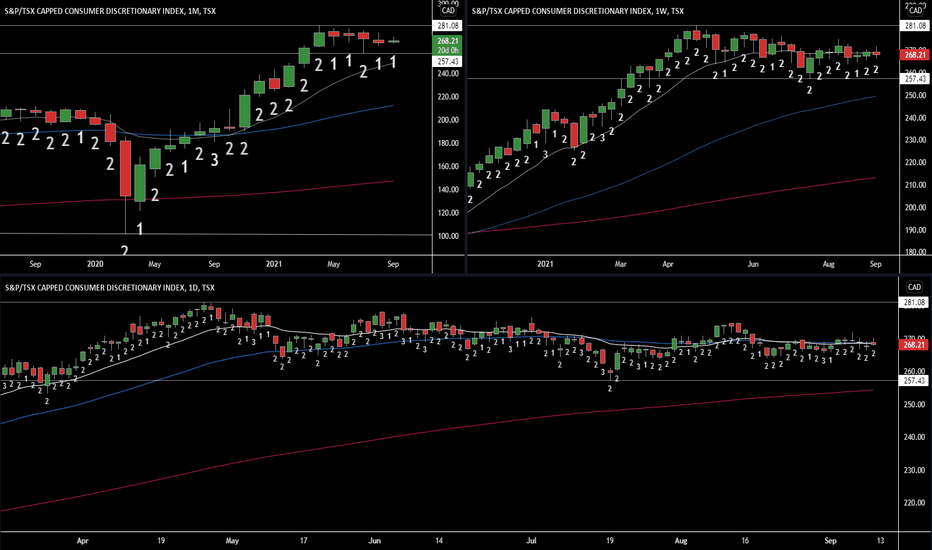
Task: Click the May label on the 1D time axis
Action: (232, 540)
